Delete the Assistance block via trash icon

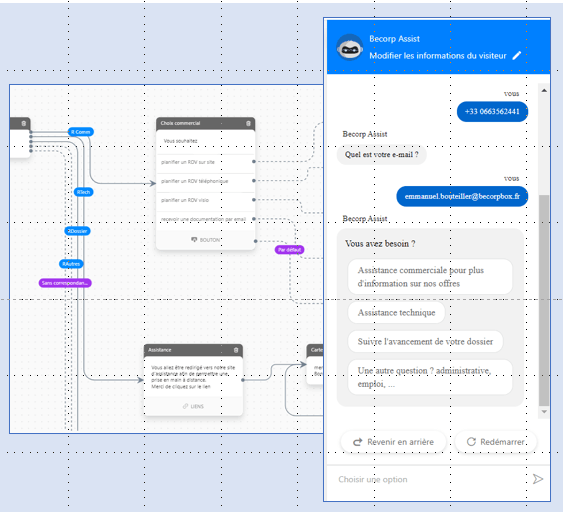click(236, 350)
